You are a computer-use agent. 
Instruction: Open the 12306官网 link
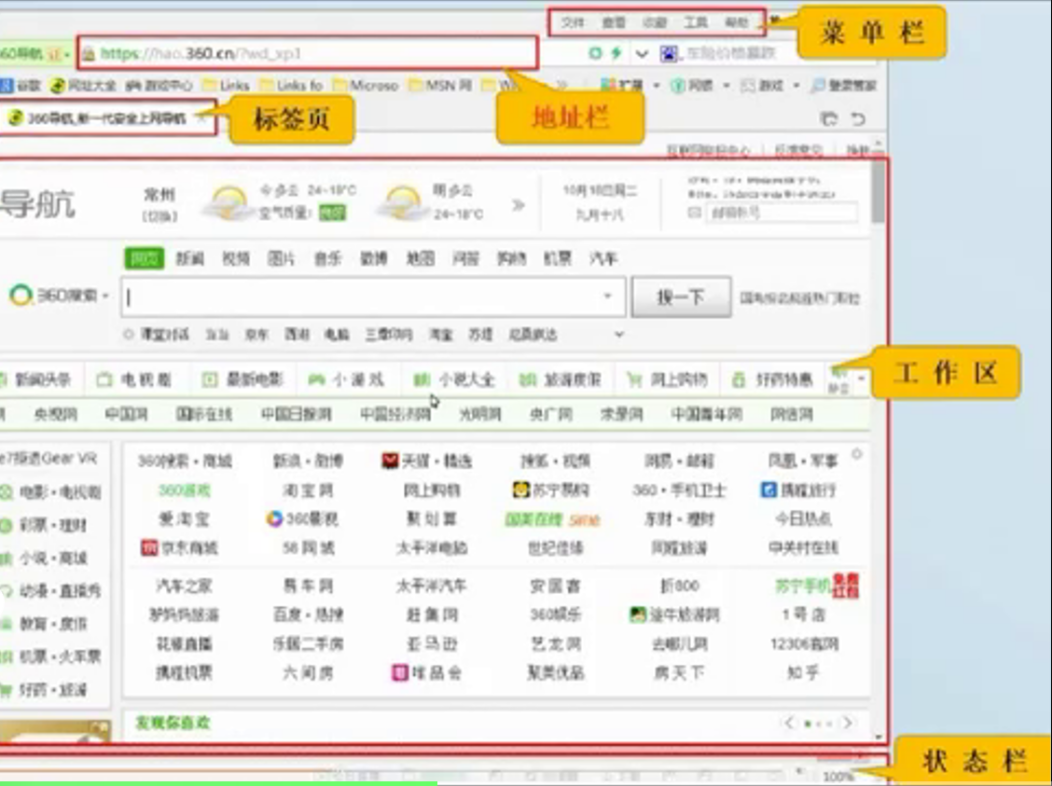[x=804, y=644]
